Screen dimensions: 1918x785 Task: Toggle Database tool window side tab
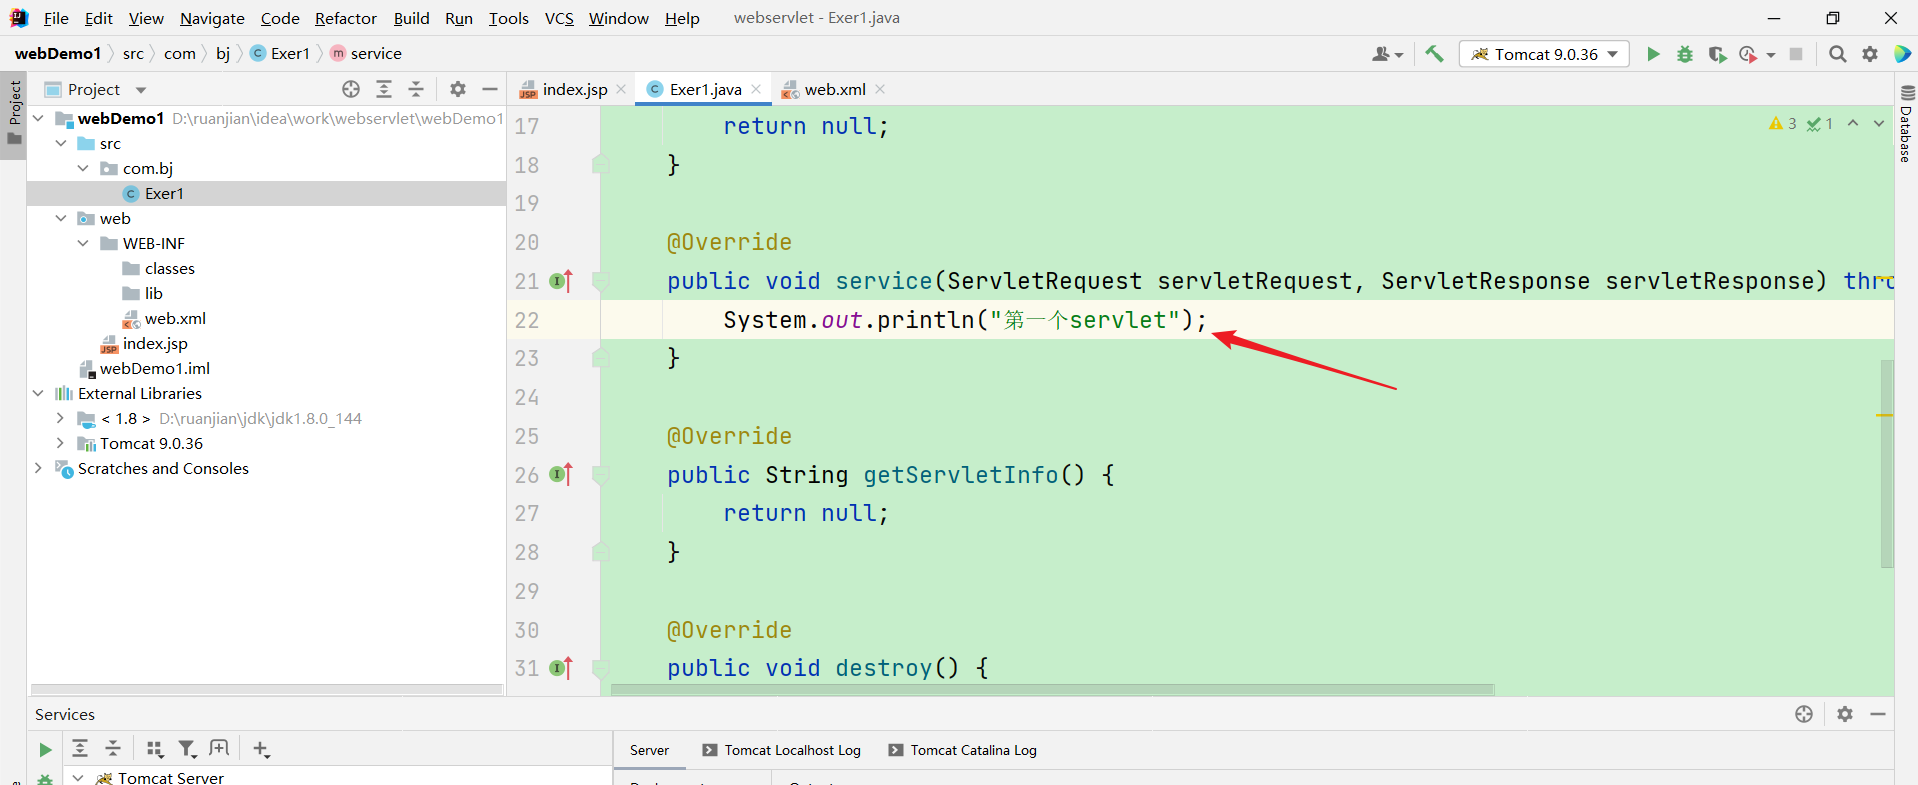point(1906,123)
